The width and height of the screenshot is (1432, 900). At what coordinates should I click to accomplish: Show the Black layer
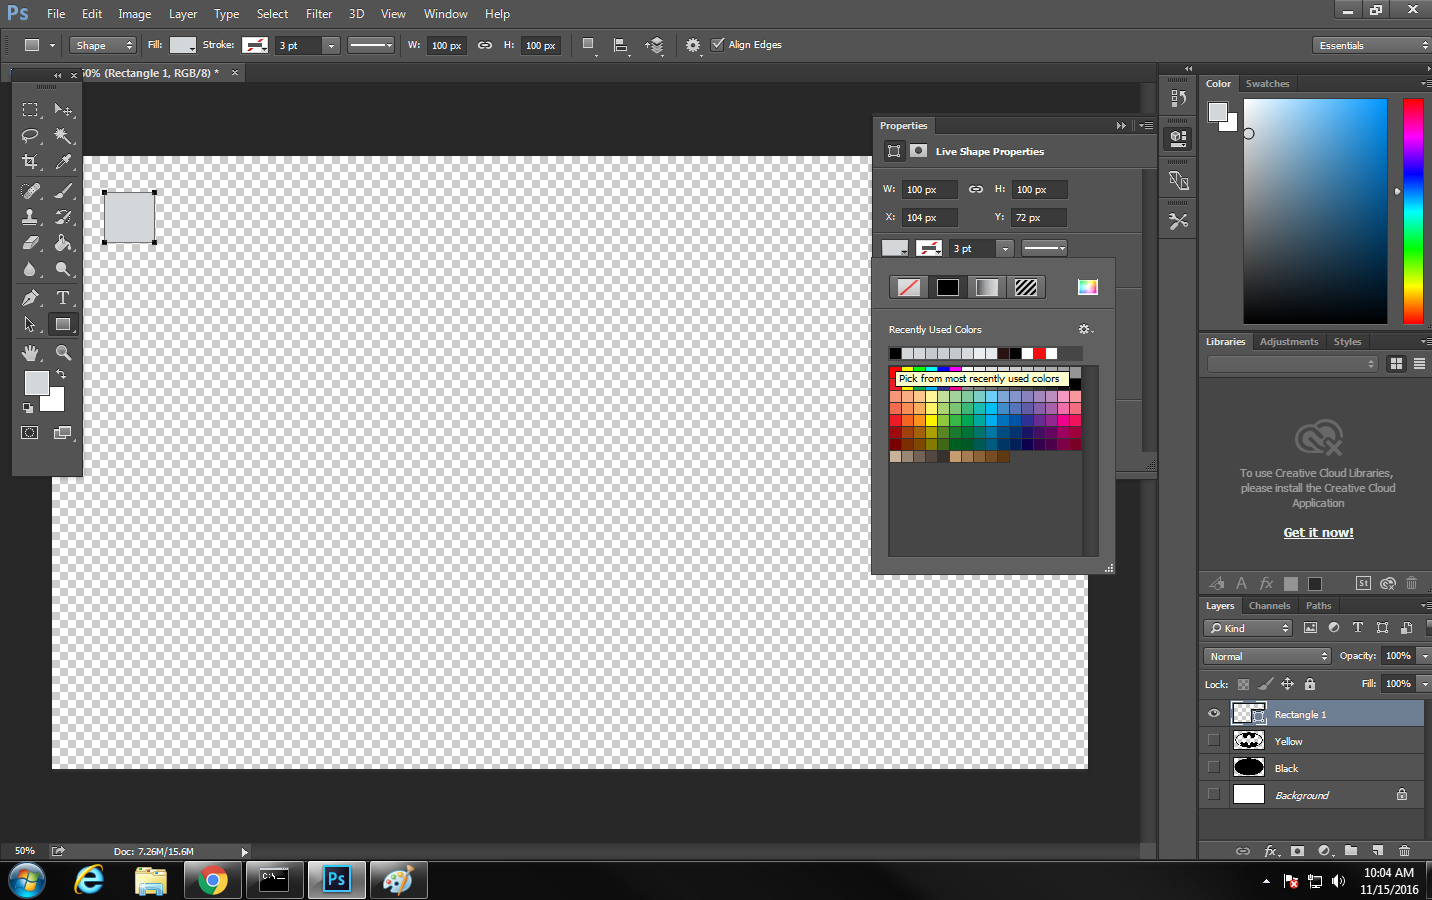point(1214,767)
